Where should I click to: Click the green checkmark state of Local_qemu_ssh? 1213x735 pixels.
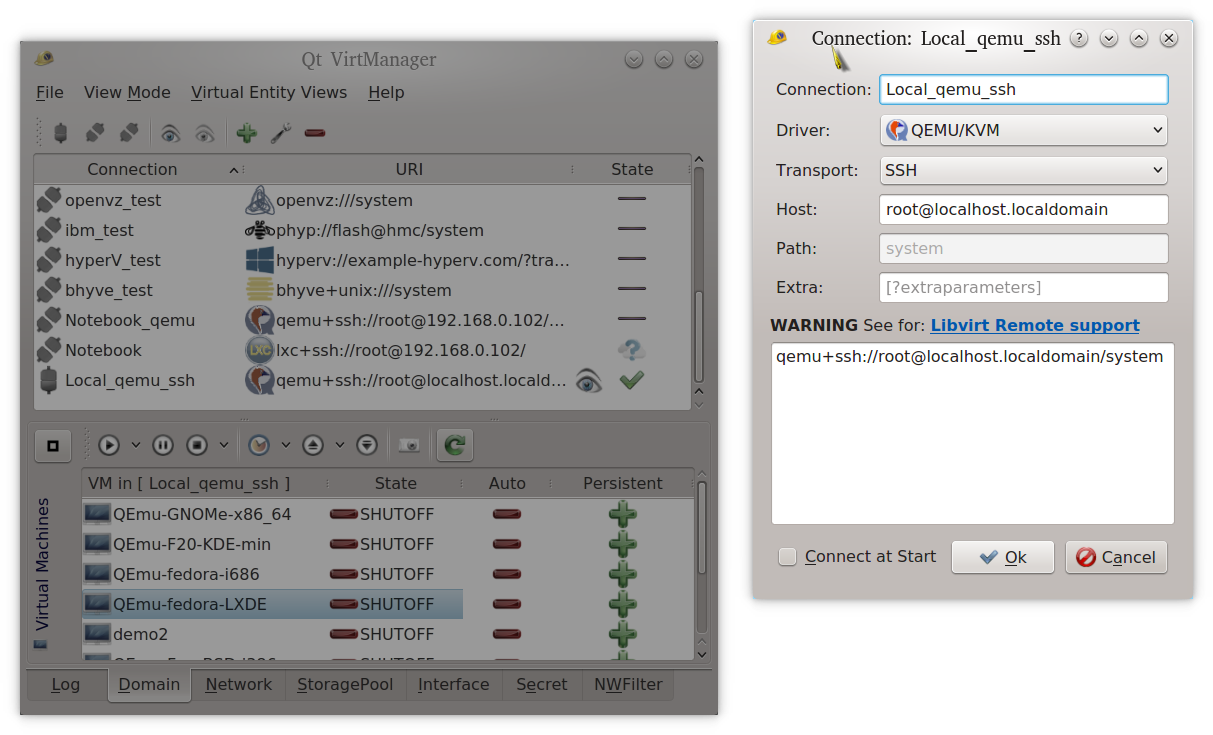[x=632, y=380]
